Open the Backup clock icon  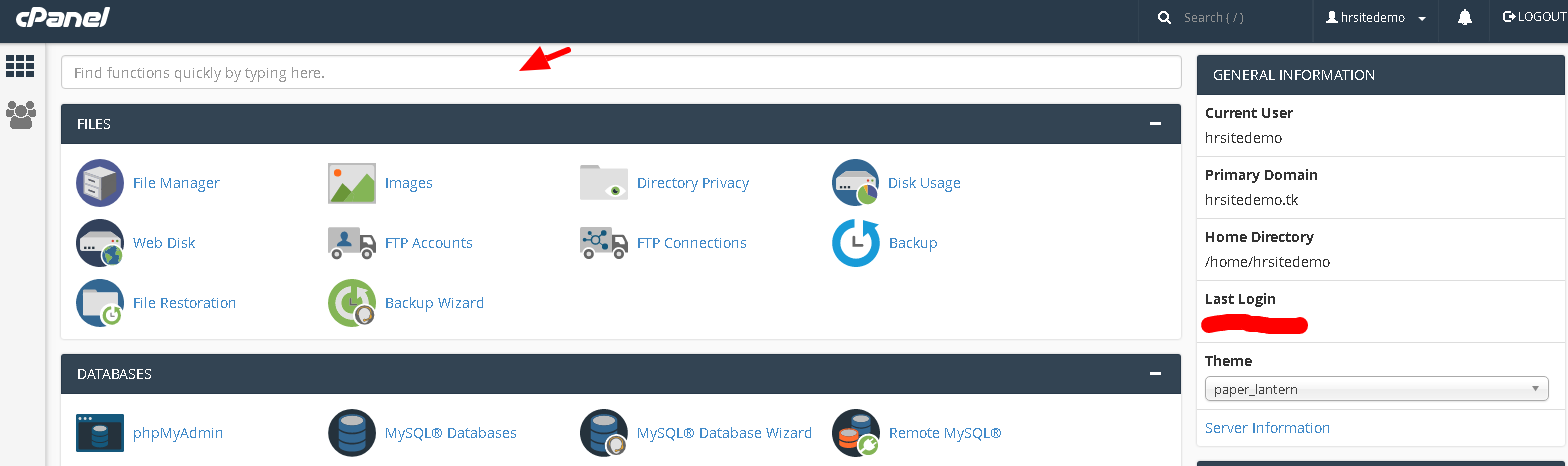tap(856, 243)
